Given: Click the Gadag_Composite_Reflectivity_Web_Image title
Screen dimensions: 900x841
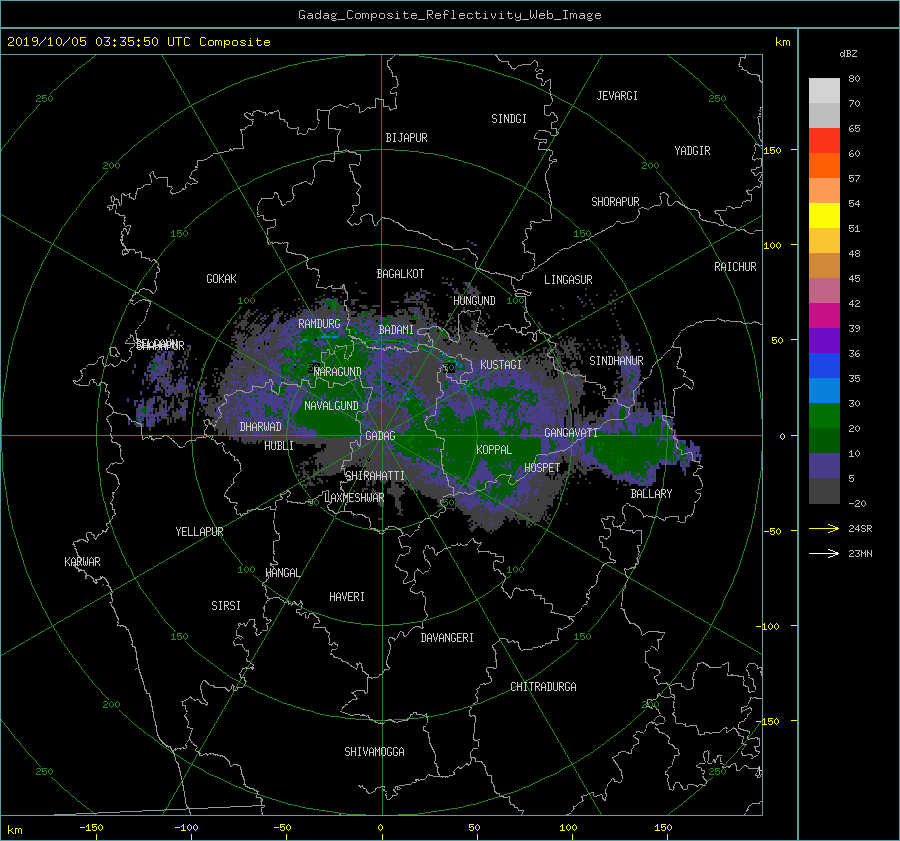Looking at the screenshot, I should (x=449, y=15).
